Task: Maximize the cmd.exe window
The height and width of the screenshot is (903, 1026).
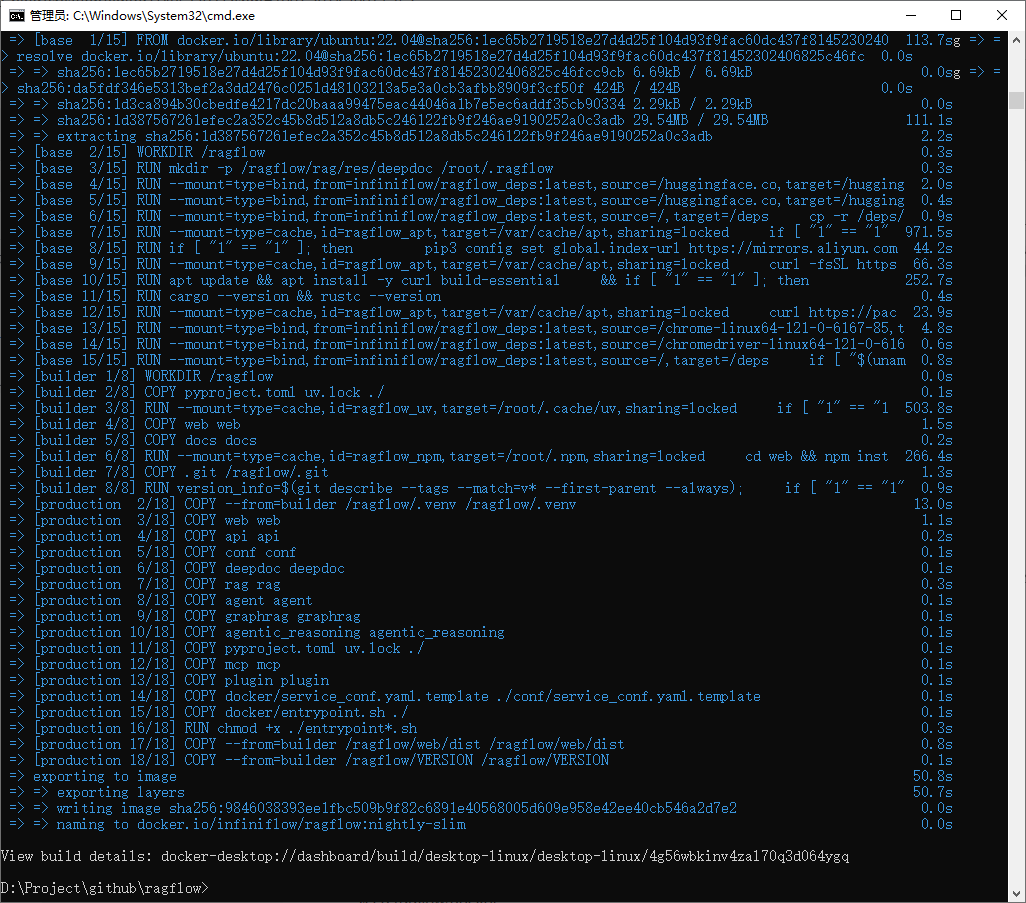Action: pyautogui.click(x=956, y=15)
